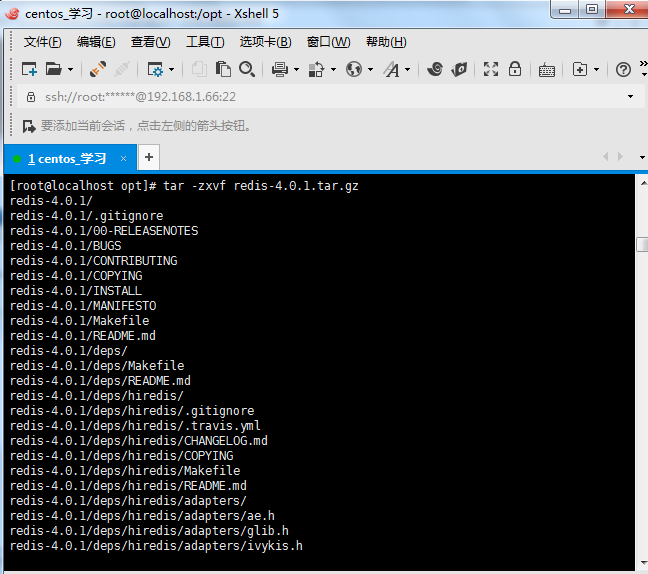
Task: Click the Xshell app icon in title bar
Action: pyautogui.click(x=12, y=14)
